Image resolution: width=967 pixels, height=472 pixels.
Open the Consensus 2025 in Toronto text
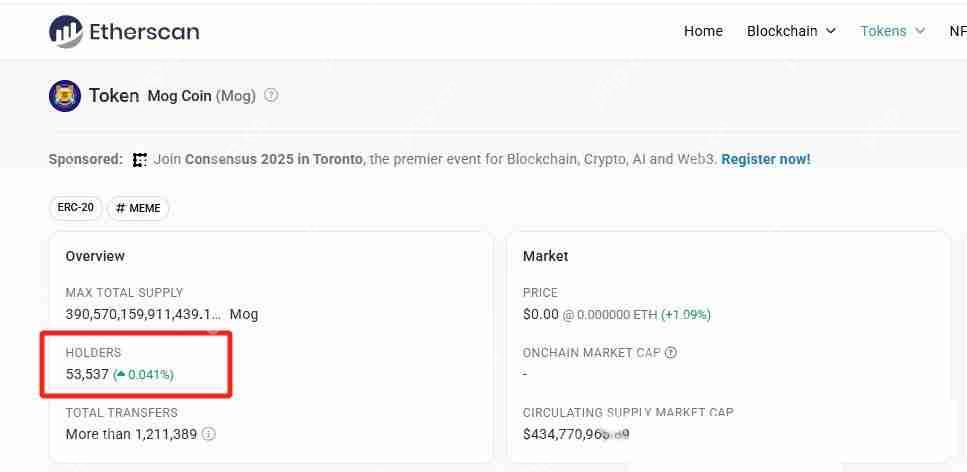pos(273,159)
